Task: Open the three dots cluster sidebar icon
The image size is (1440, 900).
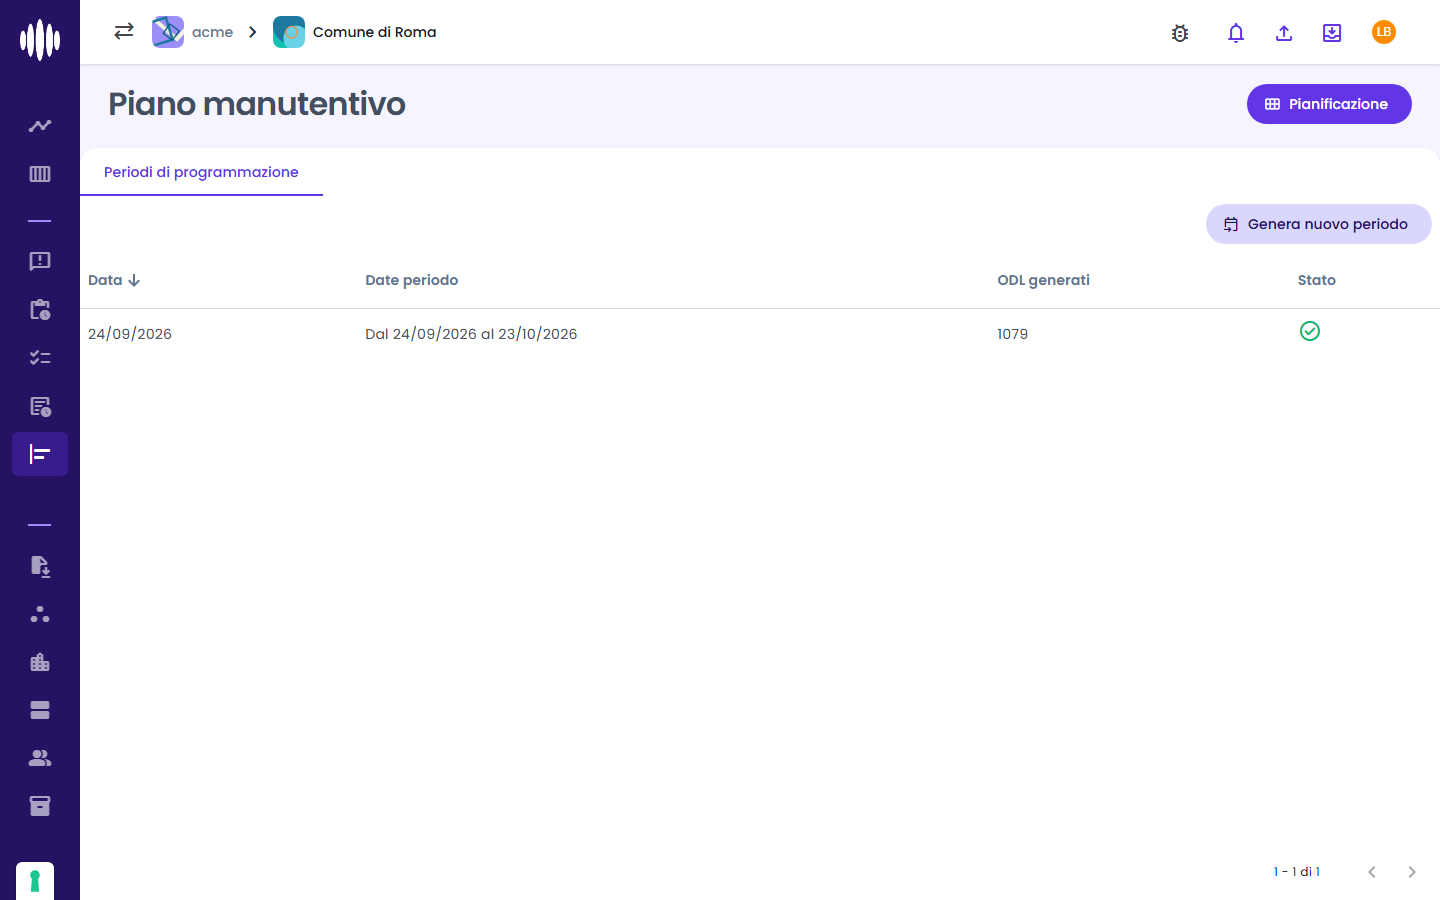Action: point(40,614)
